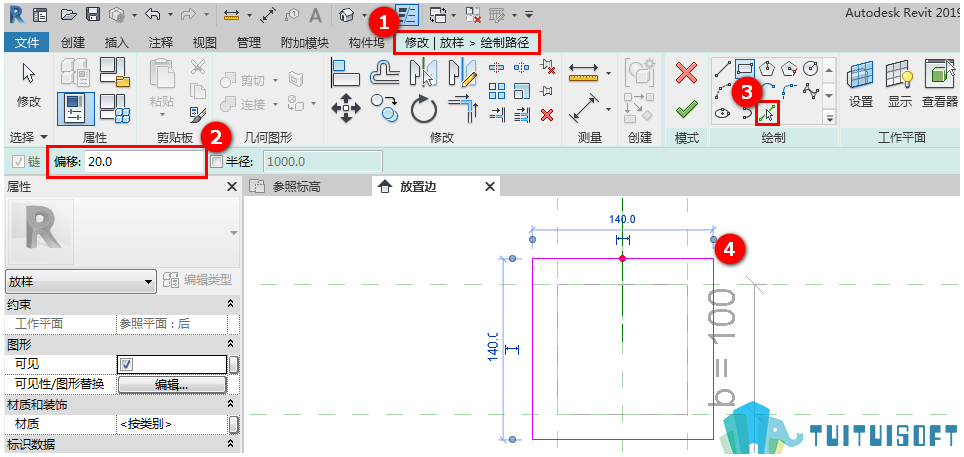Switch to the 注释 ribbon tab
The width and height of the screenshot is (964, 457).
pos(161,42)
